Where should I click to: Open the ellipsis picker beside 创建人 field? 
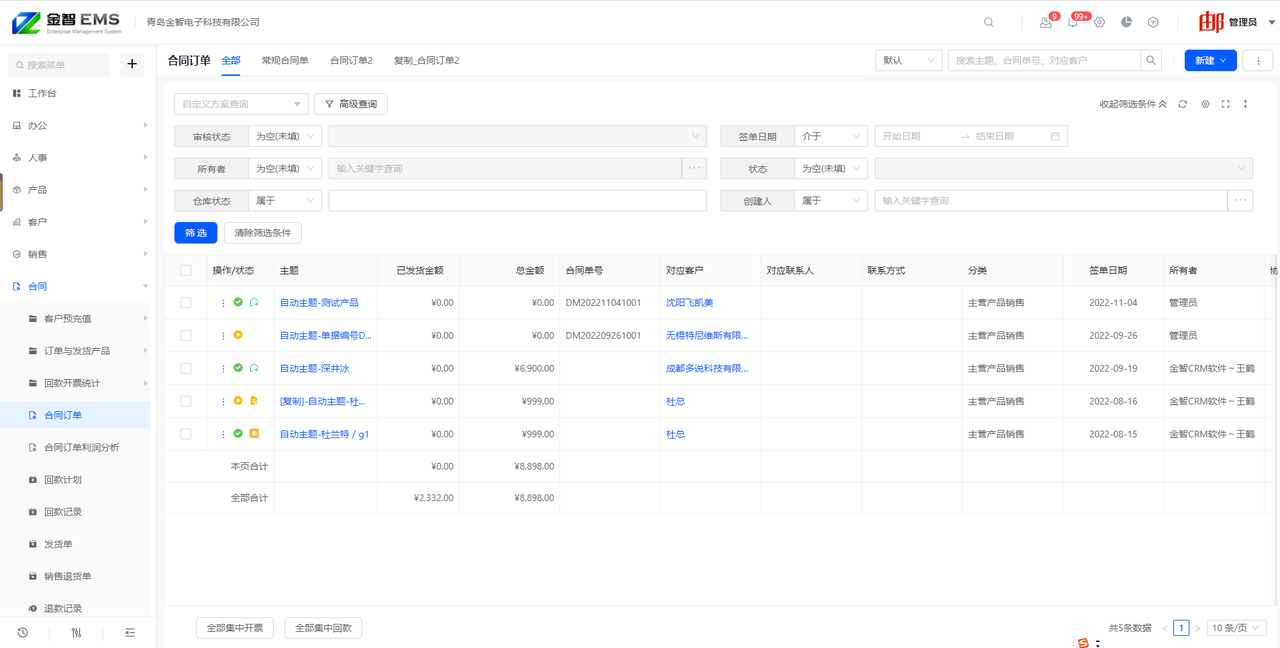click(1241, 200)
